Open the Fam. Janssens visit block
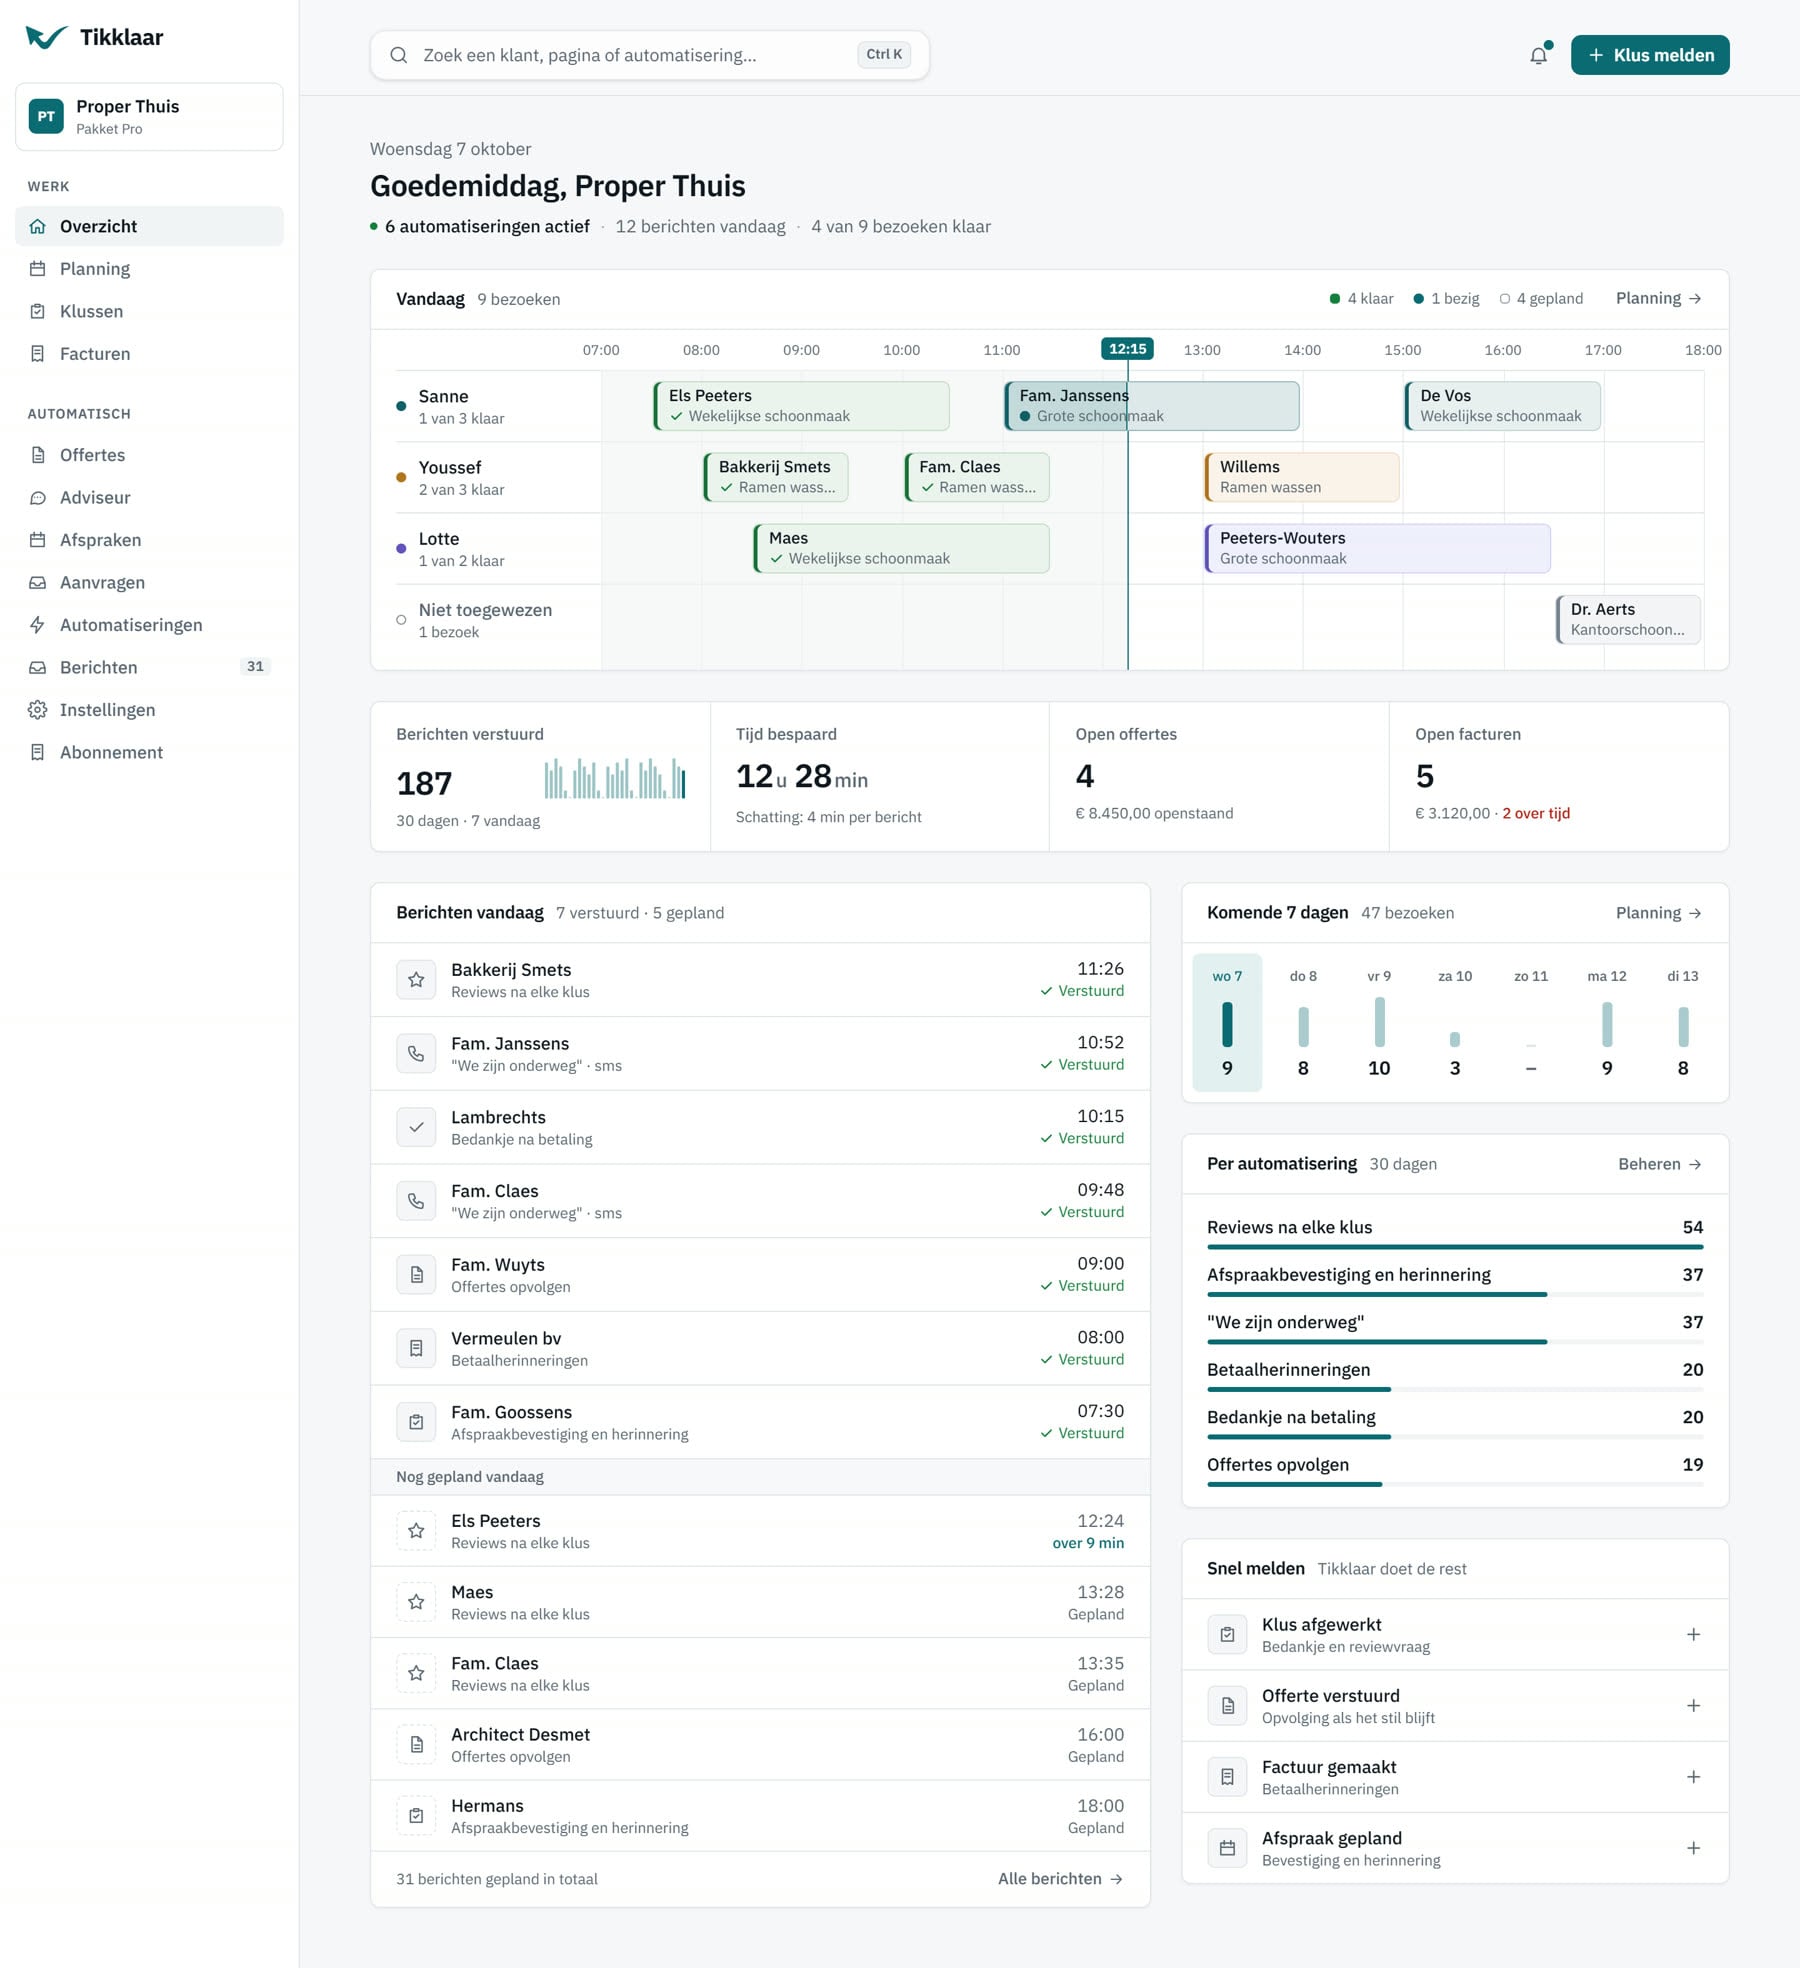Viewport: 1800px width, 1968px height. (x=1152, y=406)
